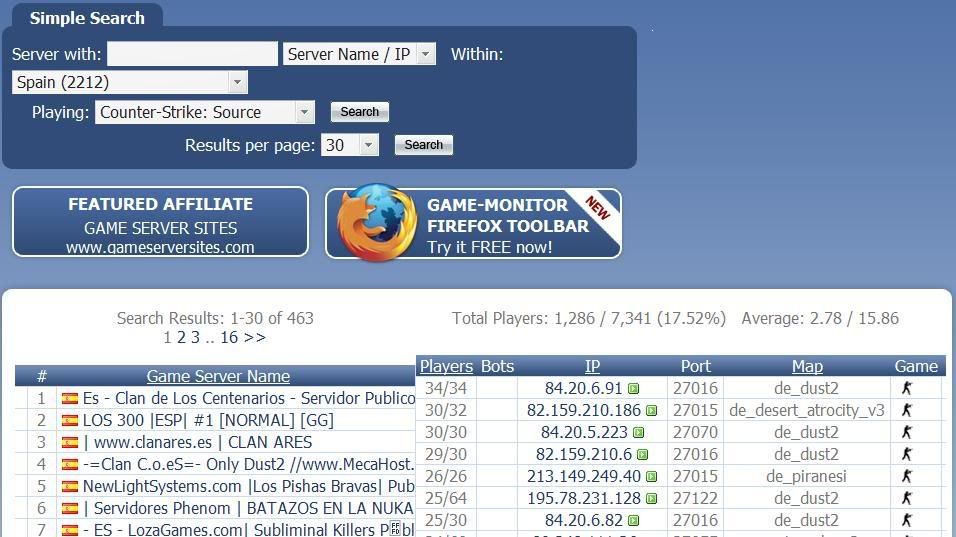Click Counter-Strike game icon in de_desert_atrocity_v3 row
This screenshot has width=956, height=537.
pyautogui.click(x=907, y=410)
